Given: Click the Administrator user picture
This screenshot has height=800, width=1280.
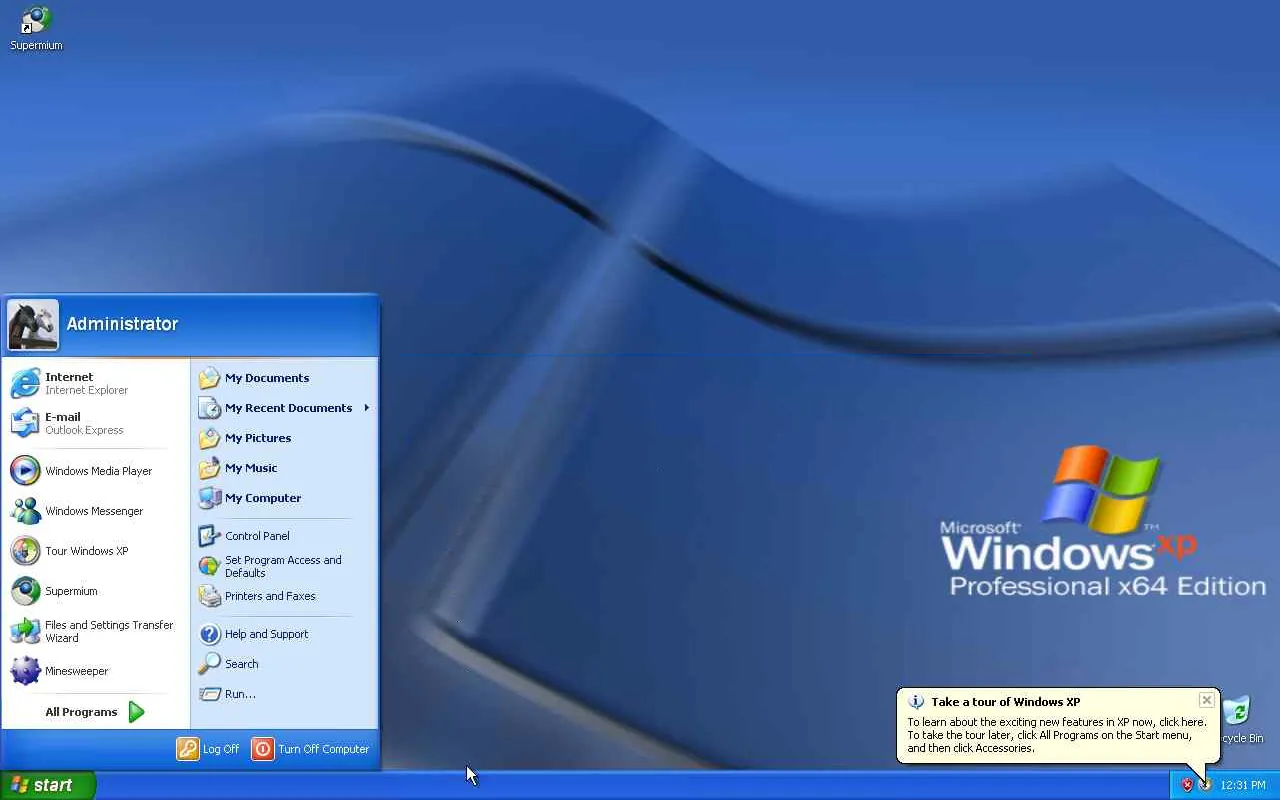Looking at the screenshot, I should click(x=33, y=325).
